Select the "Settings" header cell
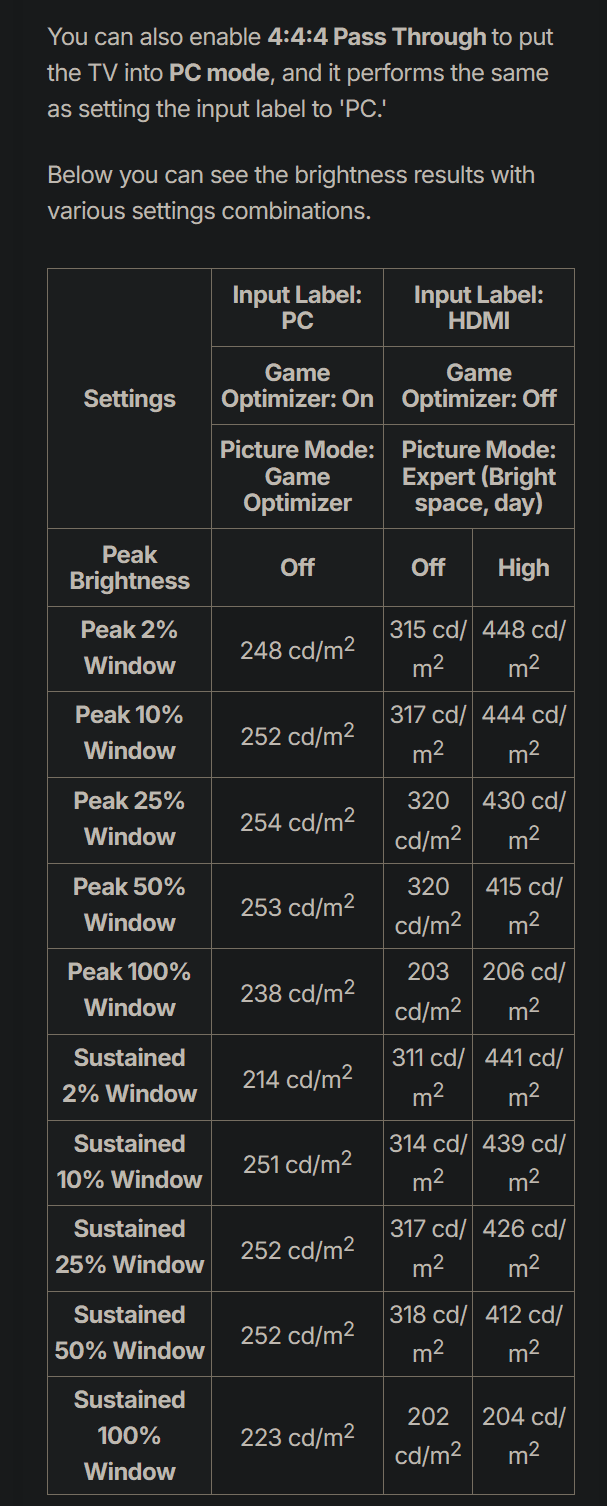 [129, 399]
